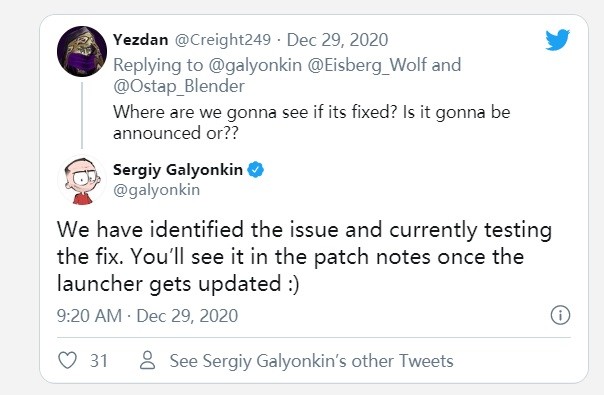Like the tweet via heart icon
The height and width of the screenshot is (395, 604).
coord(67,360)
